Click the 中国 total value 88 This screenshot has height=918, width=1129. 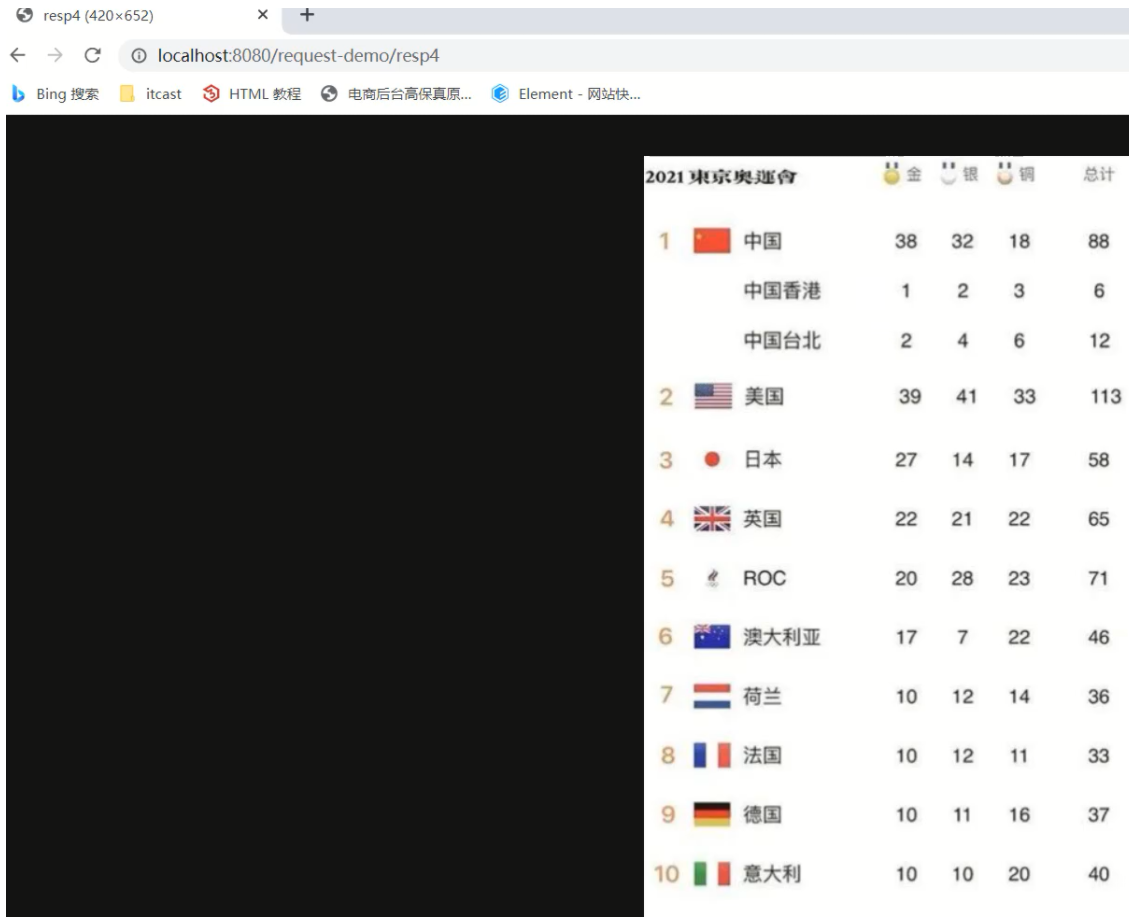(1099, 241)
